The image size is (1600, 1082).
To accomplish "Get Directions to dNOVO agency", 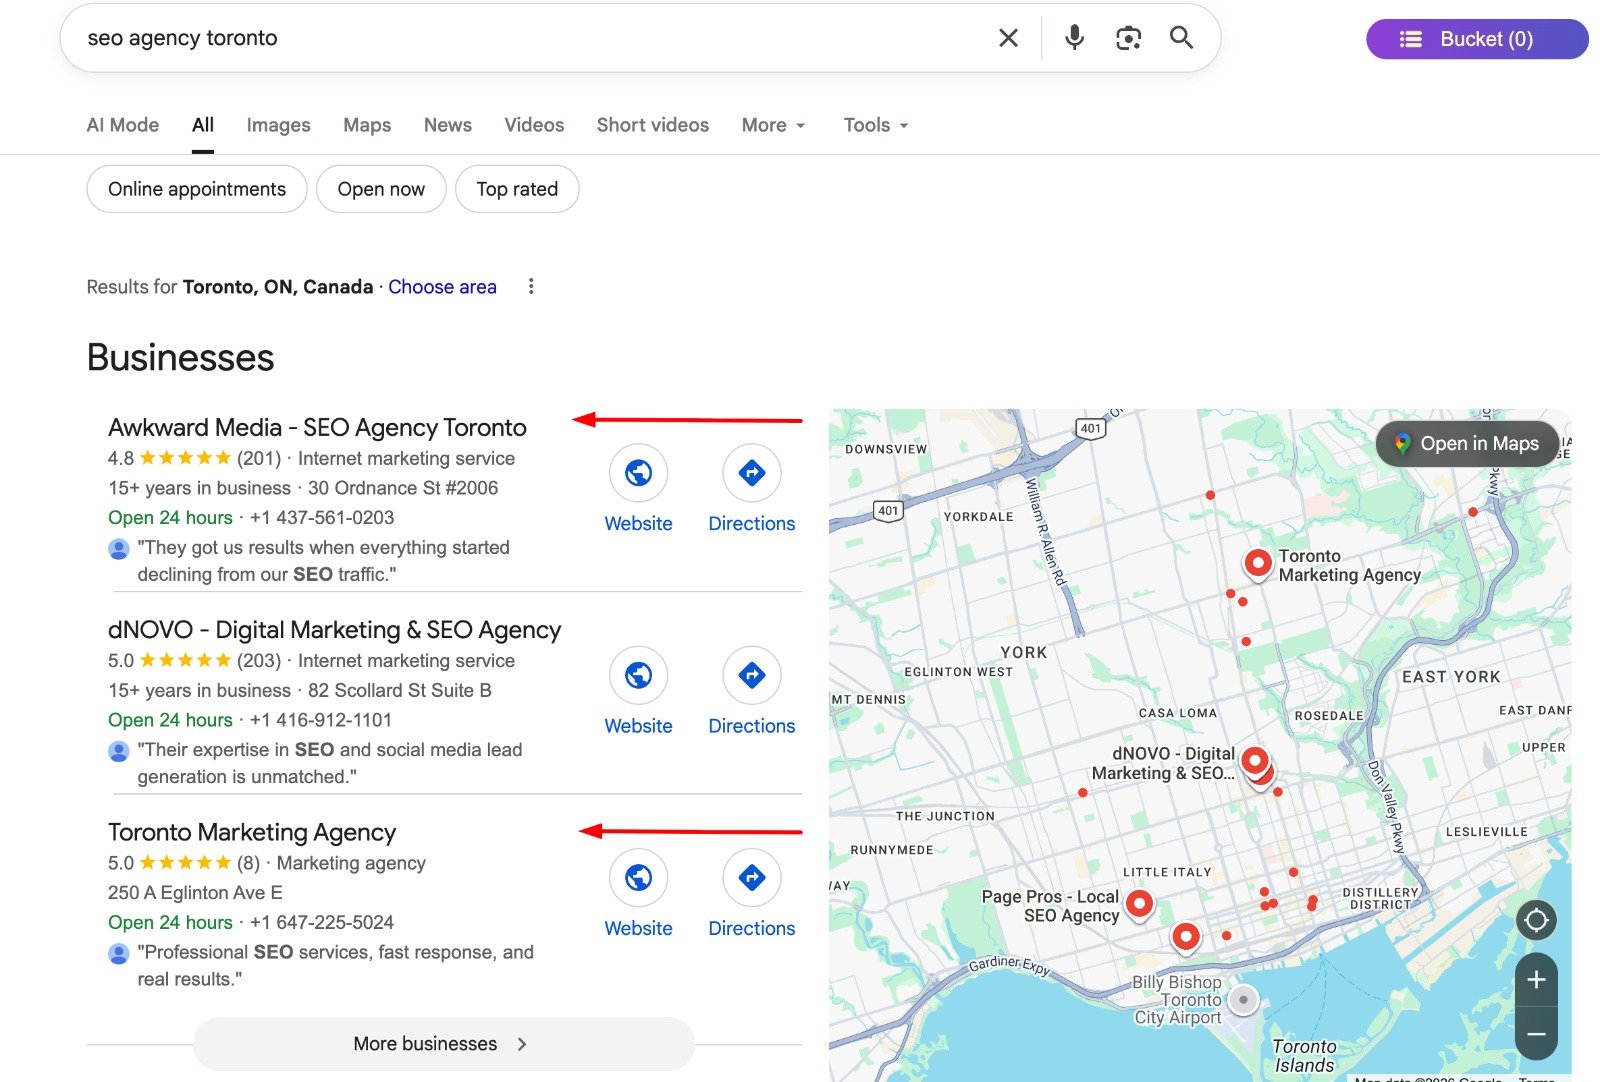I will tap(751, 676).
